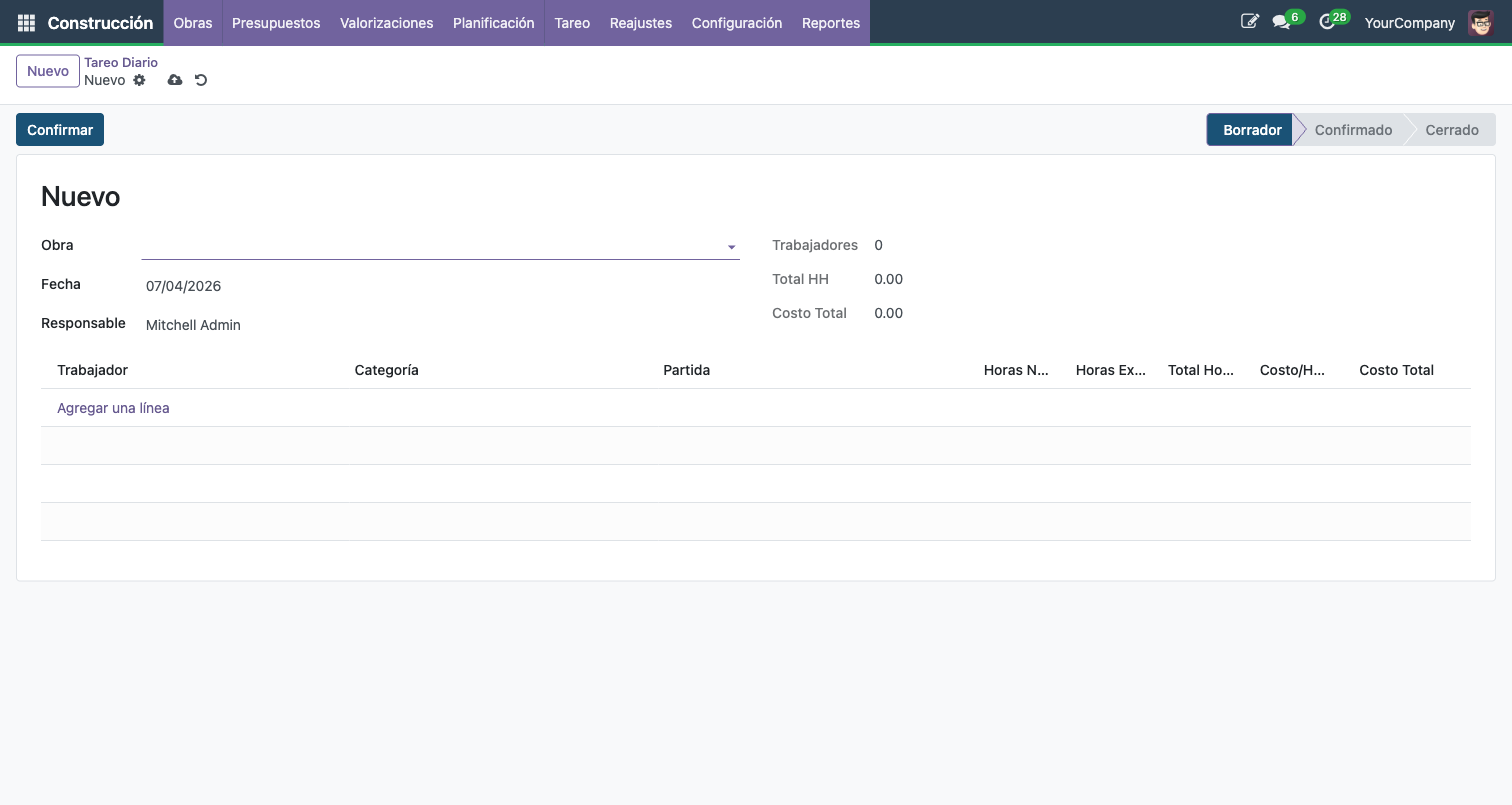Open the chat messages icon with badge 6
The height and width of the screenshot is (805, 1512).
(x=1281, y=22)
